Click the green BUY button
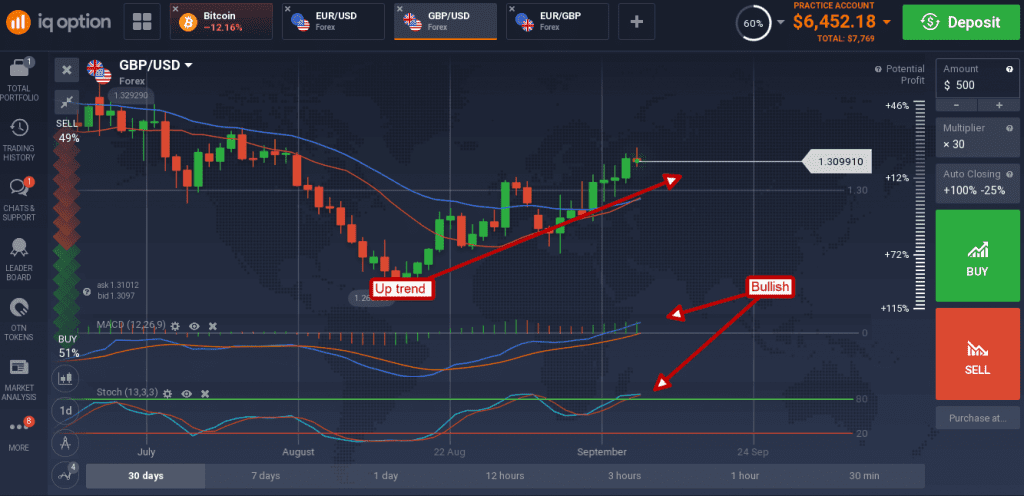This screenshot has height=496, width=1024. (x=978, y=256)
